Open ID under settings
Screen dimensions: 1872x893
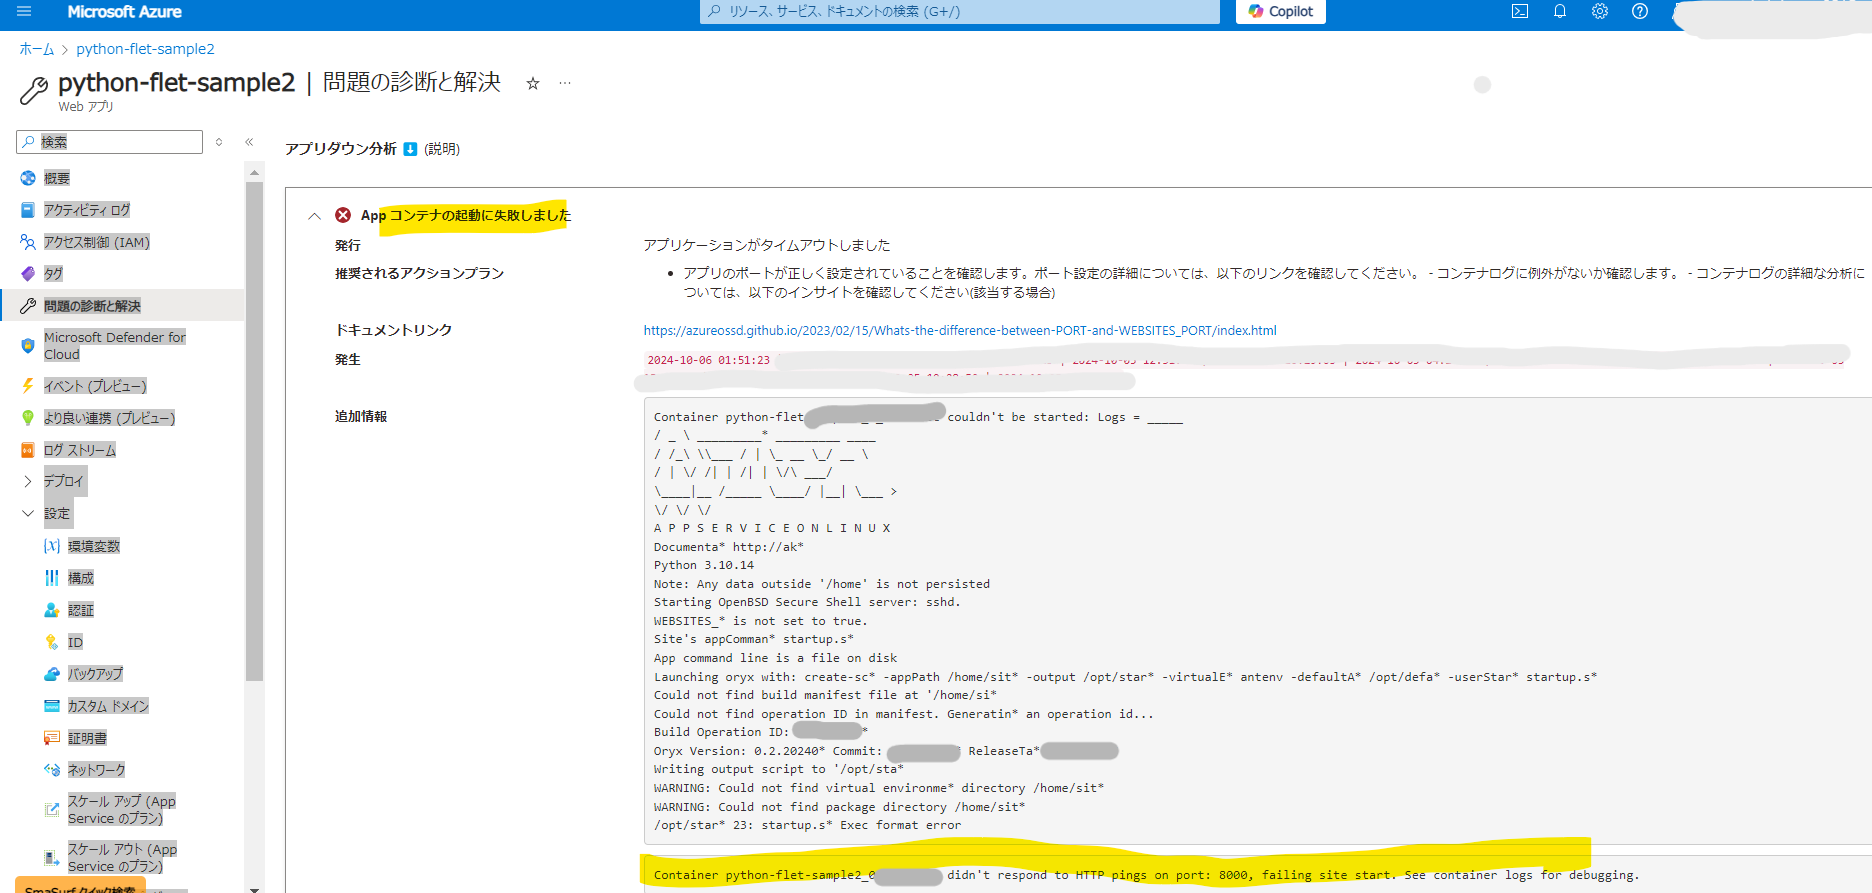click(75, 642)
